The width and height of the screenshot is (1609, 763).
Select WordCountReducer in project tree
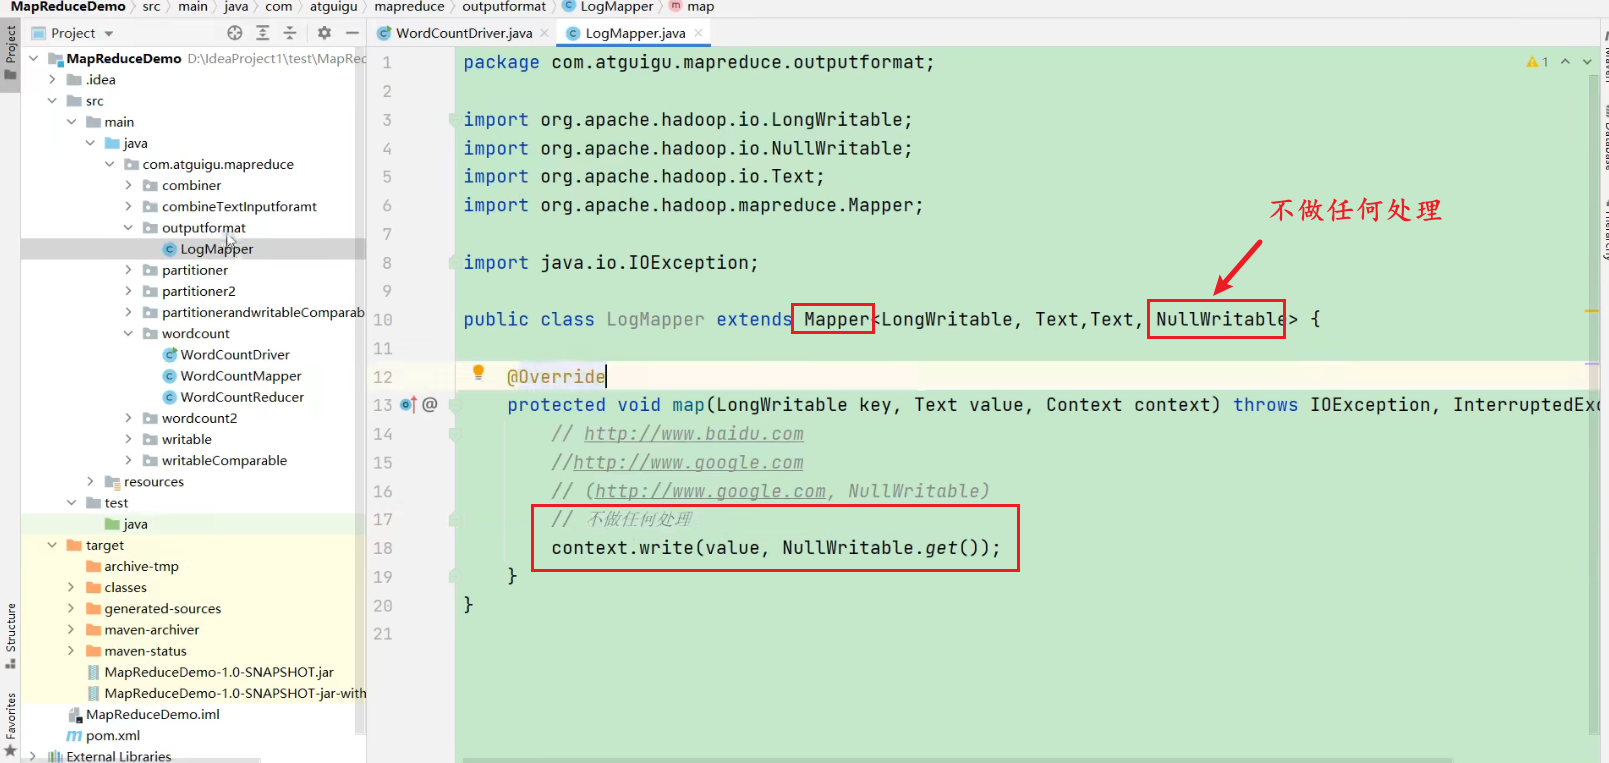pos(241,397)
